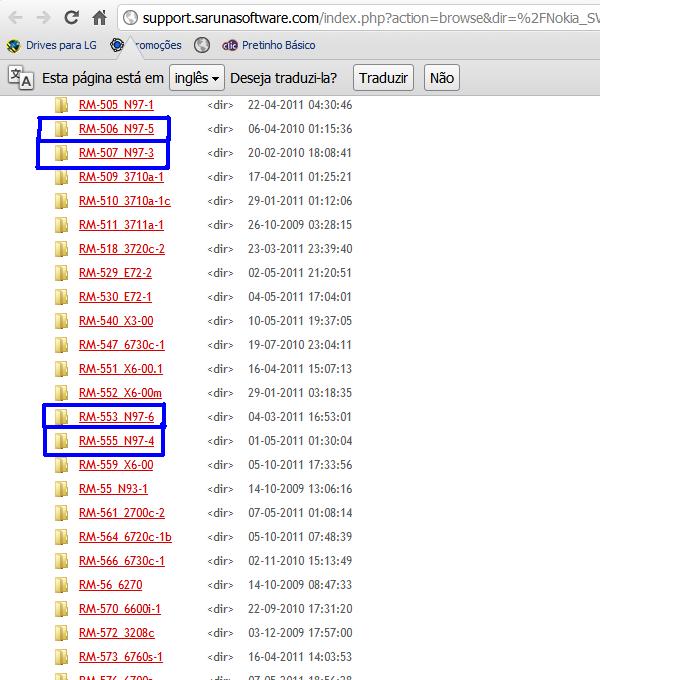Open the RM-573_6760s-1 folder link
The width and height of the screenshot is (683, 680).
tap(121, 656)
